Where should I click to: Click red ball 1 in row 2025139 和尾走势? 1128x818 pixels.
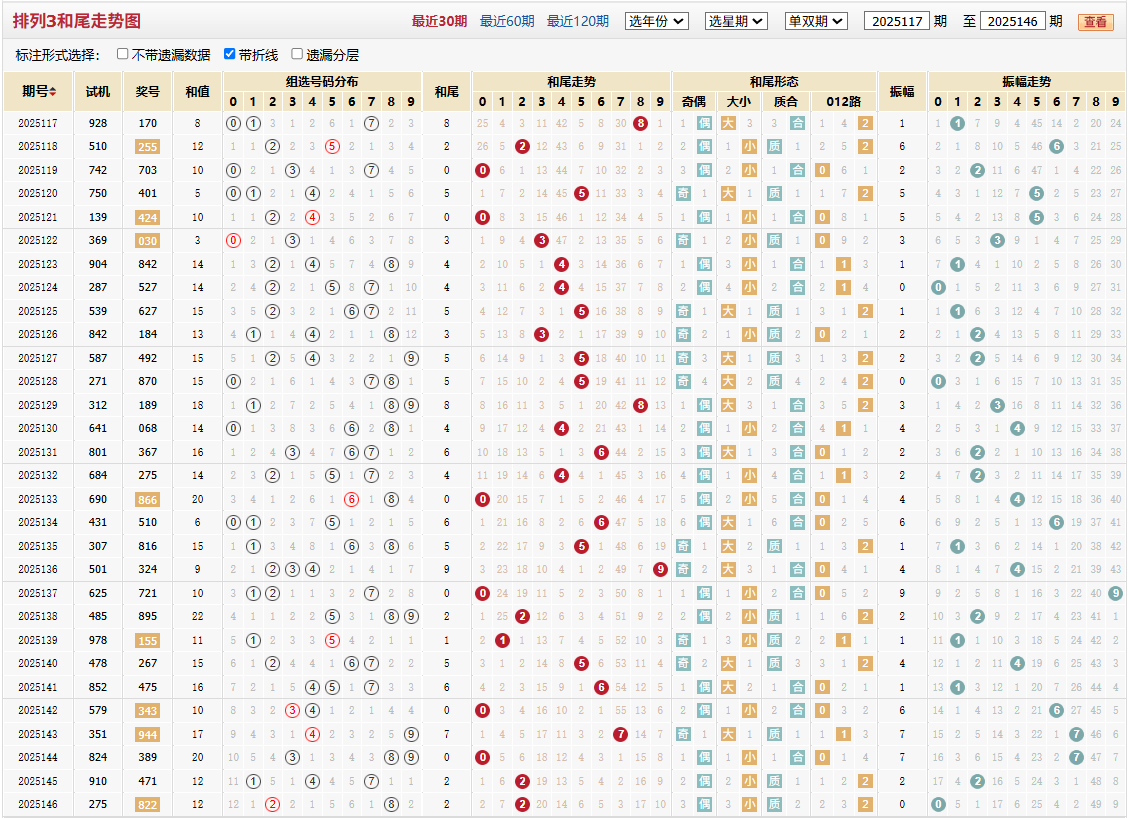coord(502,640)
